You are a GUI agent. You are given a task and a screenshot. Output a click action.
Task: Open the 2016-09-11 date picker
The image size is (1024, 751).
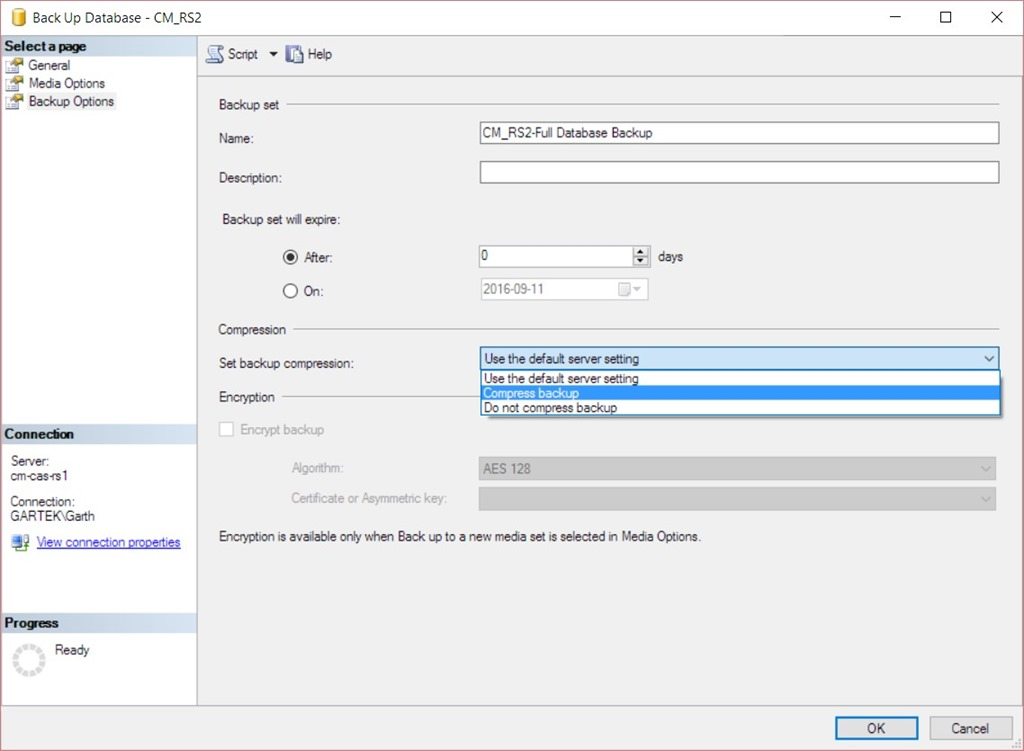[630, 289]
